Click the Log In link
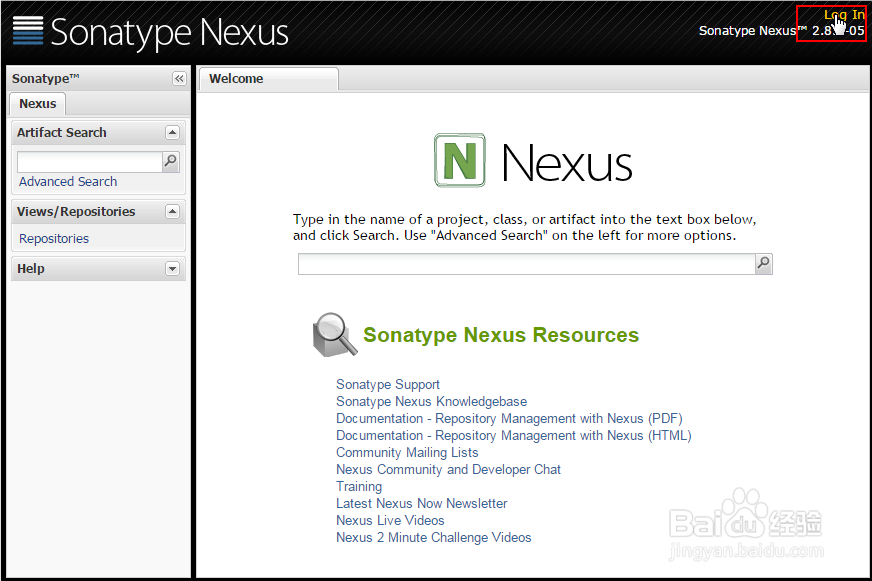This screenshot has width=872, height=581. tap(844, 15)
